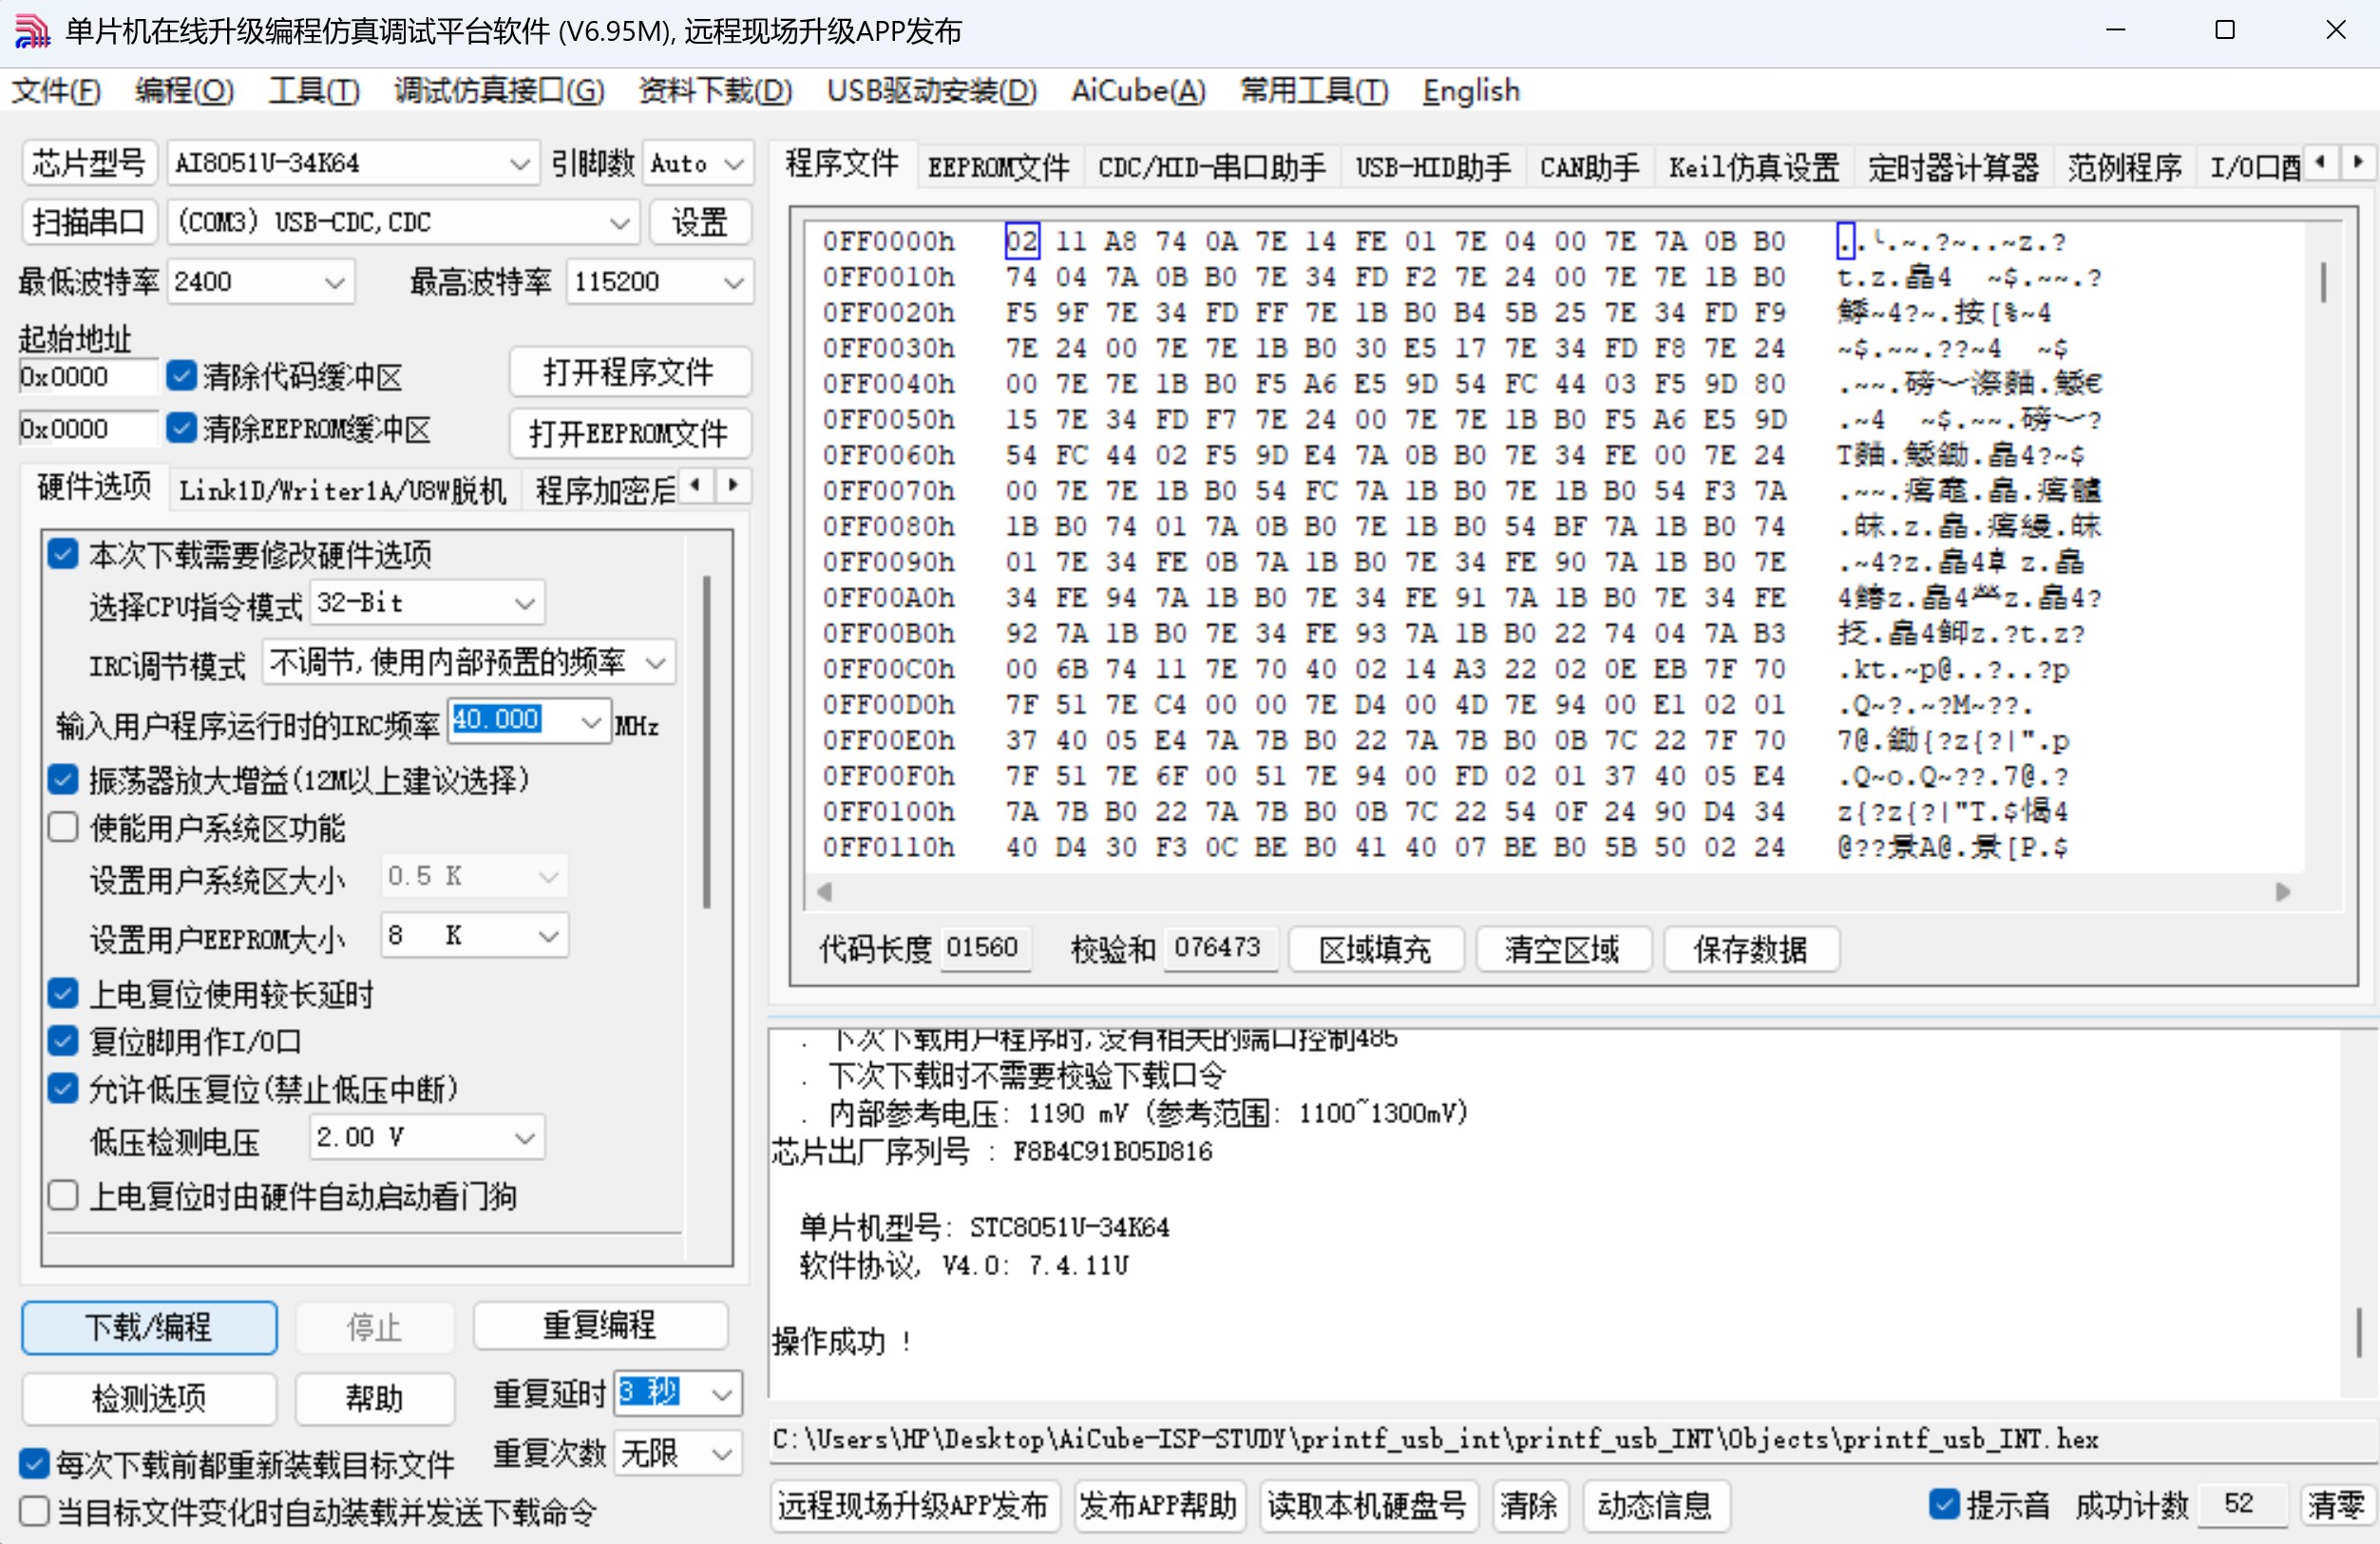Image resolution: width=2380 pixels, height=1544 pixels.
Task: Switch to Keil仿真设置 tab
Action: point(1754,167)
